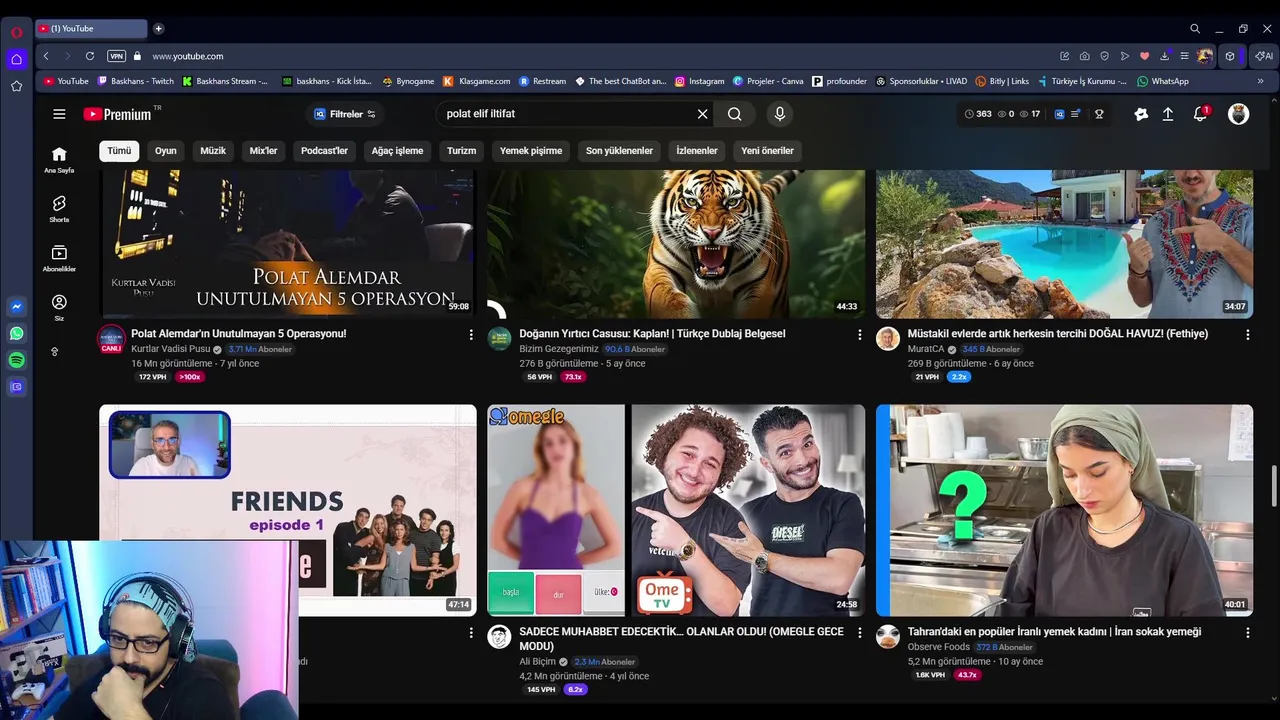Open options for Tahran'daki video

pyautogui.click(x=1247, y=633)
